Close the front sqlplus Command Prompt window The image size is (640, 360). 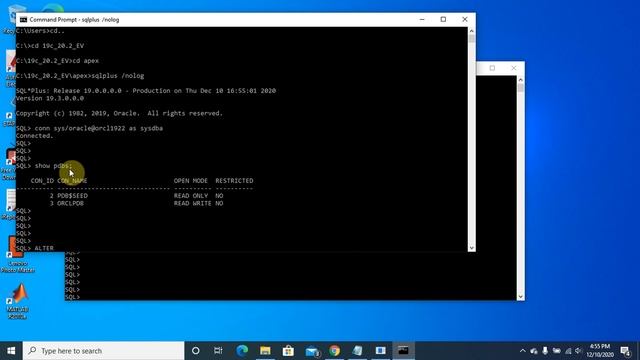click(464, 20)
